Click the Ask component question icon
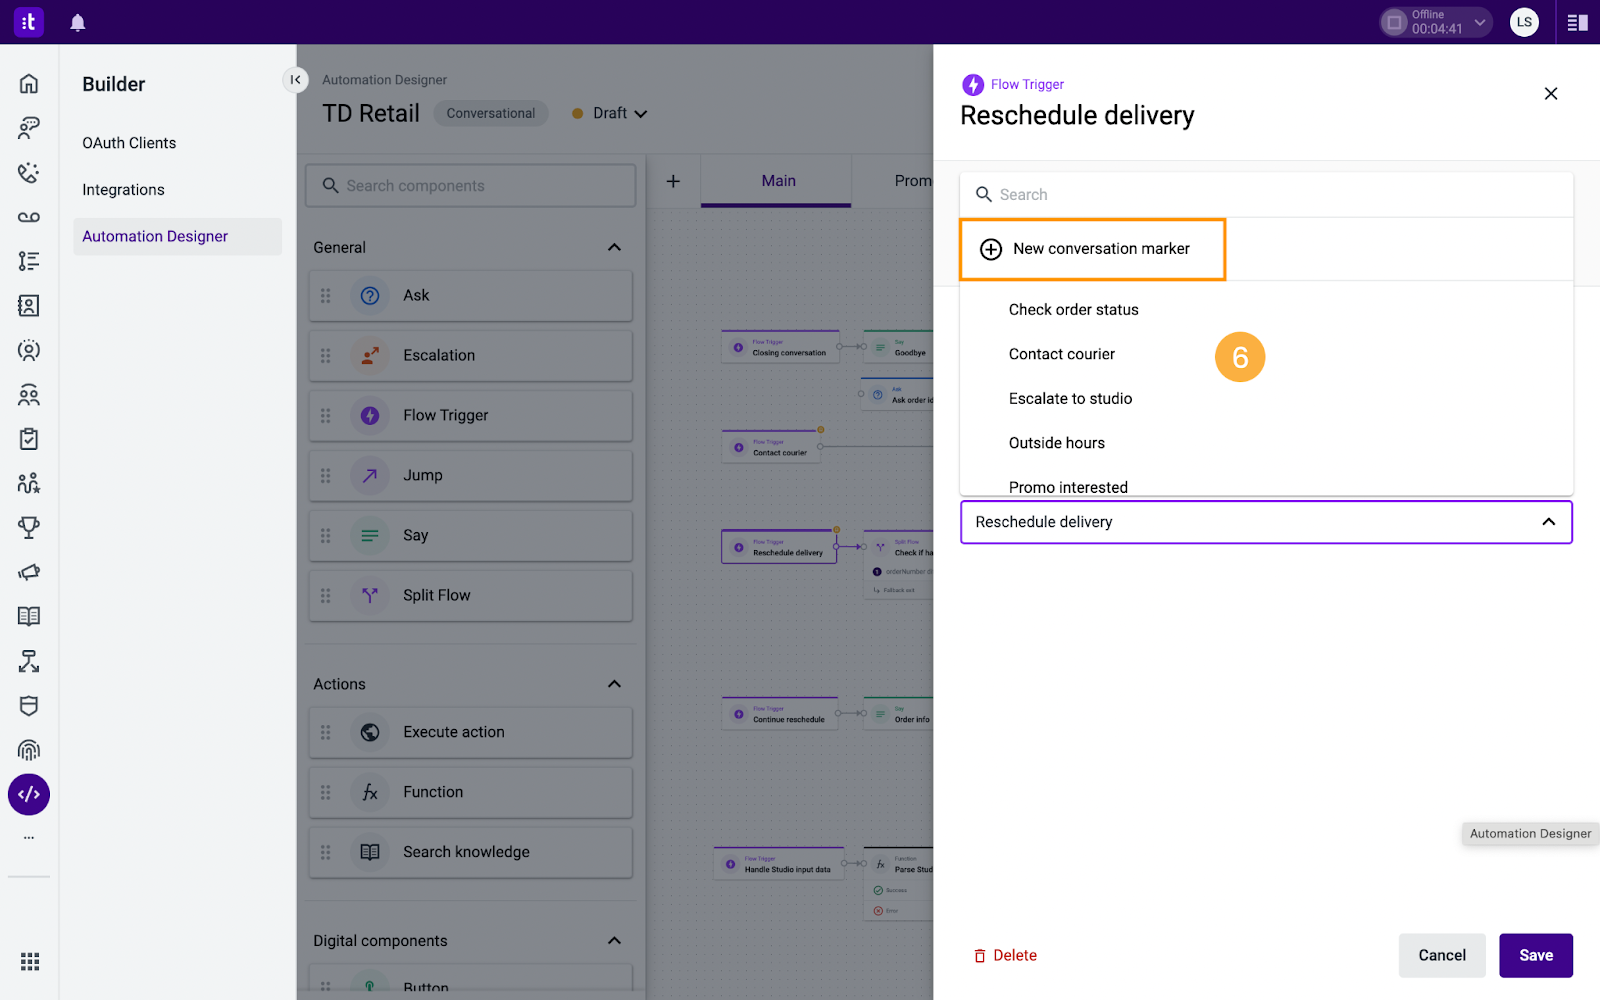This screenshot has height=1000, width=1600. 370,295
